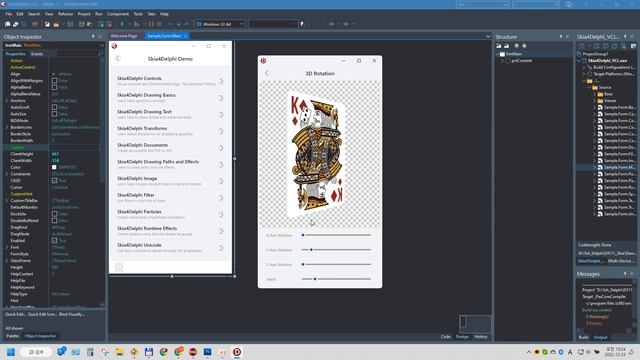Toggle the AlphaBlend checkbox

(x=54, y=87)
